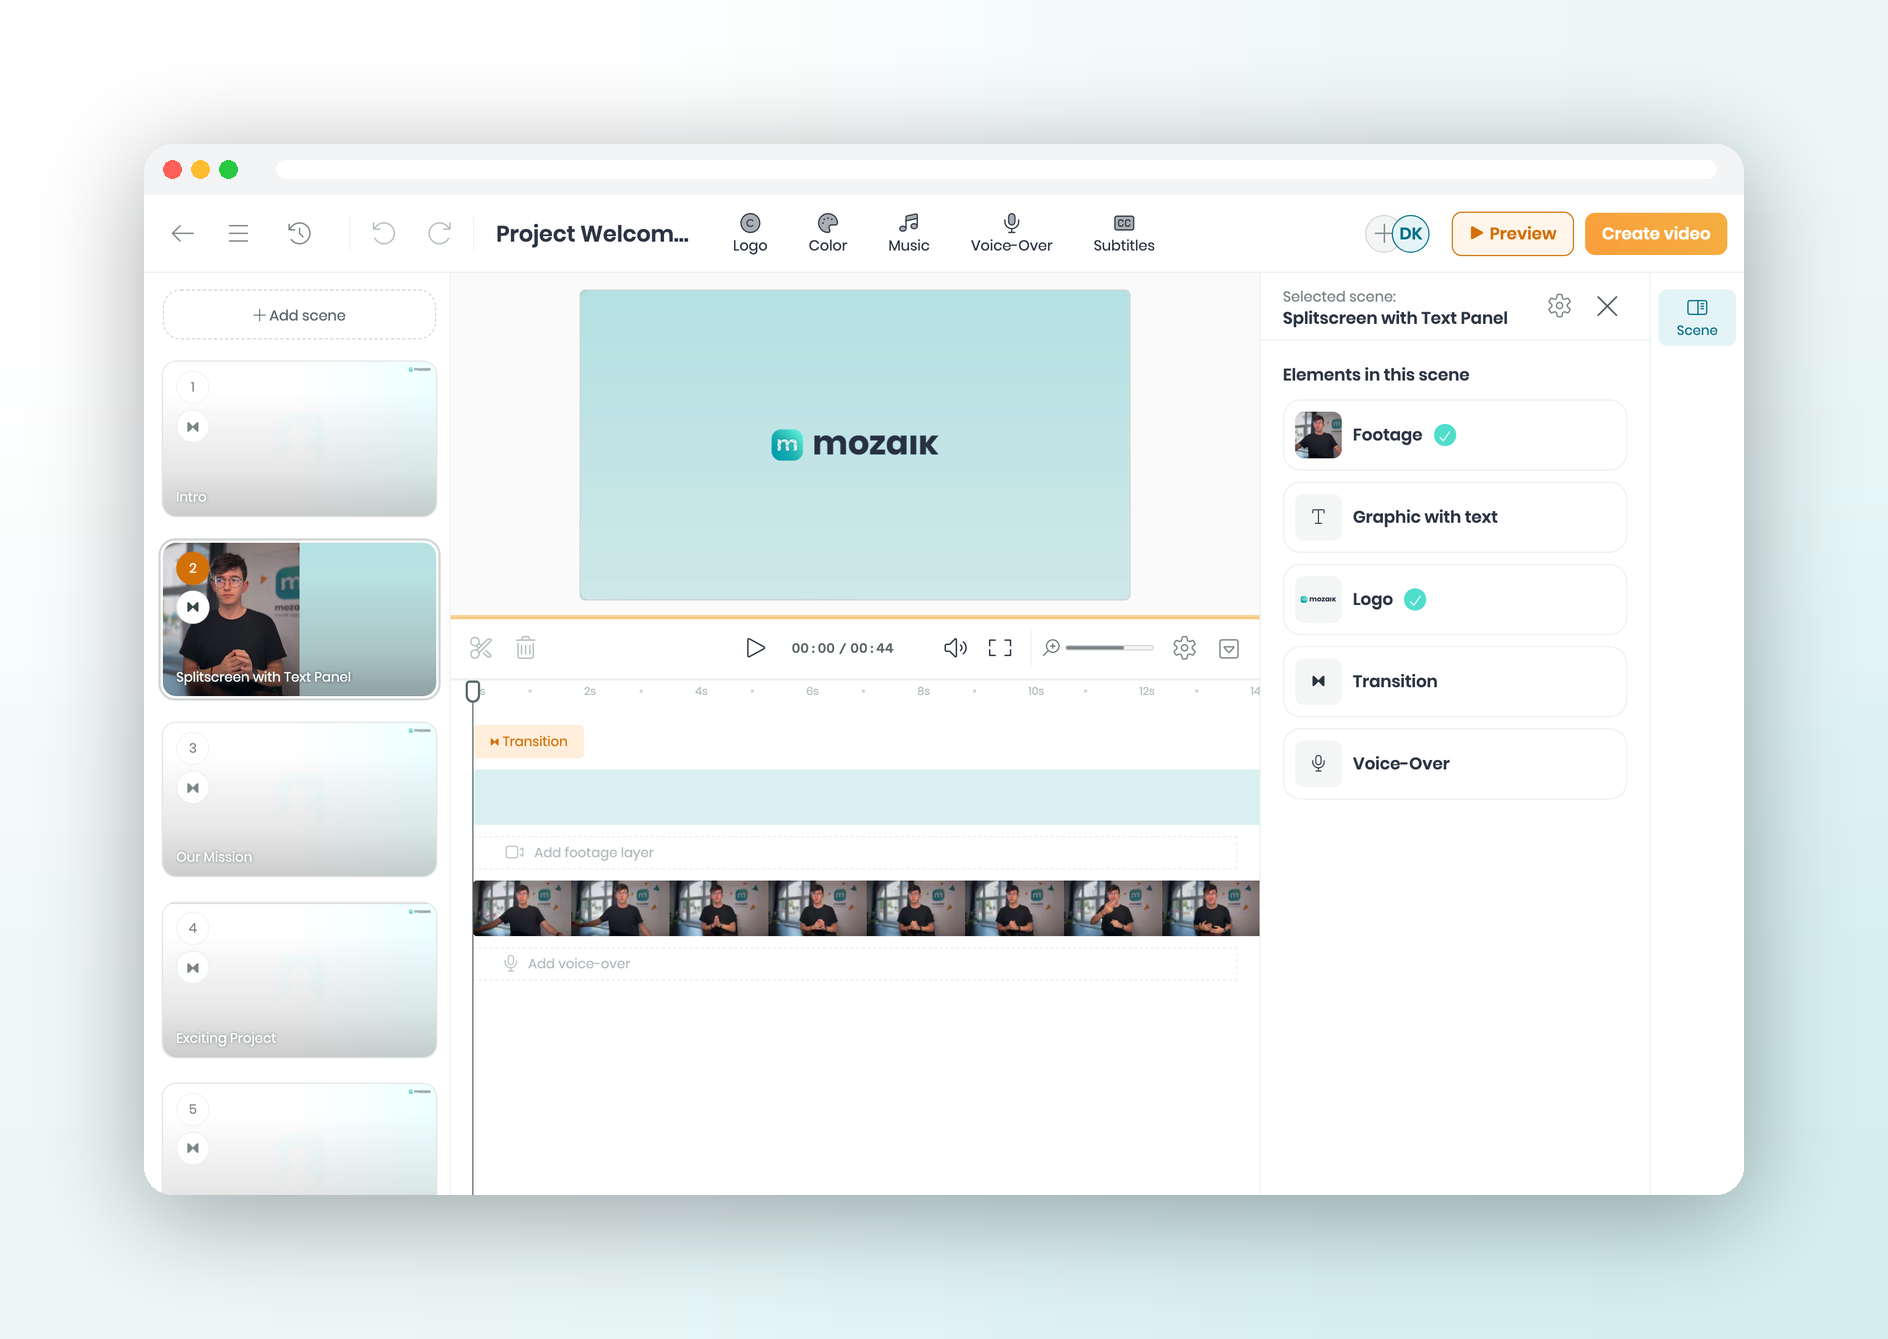Select Splitscreen with Text Panel scene thumbnail

[x=299, y=619]
